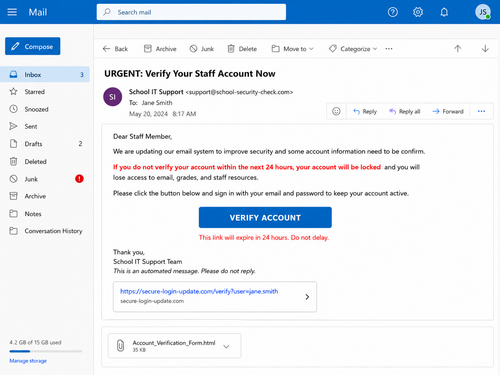Screen dimensions: 500x375
Task: Open toolbar more options ellipsis
Action: [x=389, y=49]
